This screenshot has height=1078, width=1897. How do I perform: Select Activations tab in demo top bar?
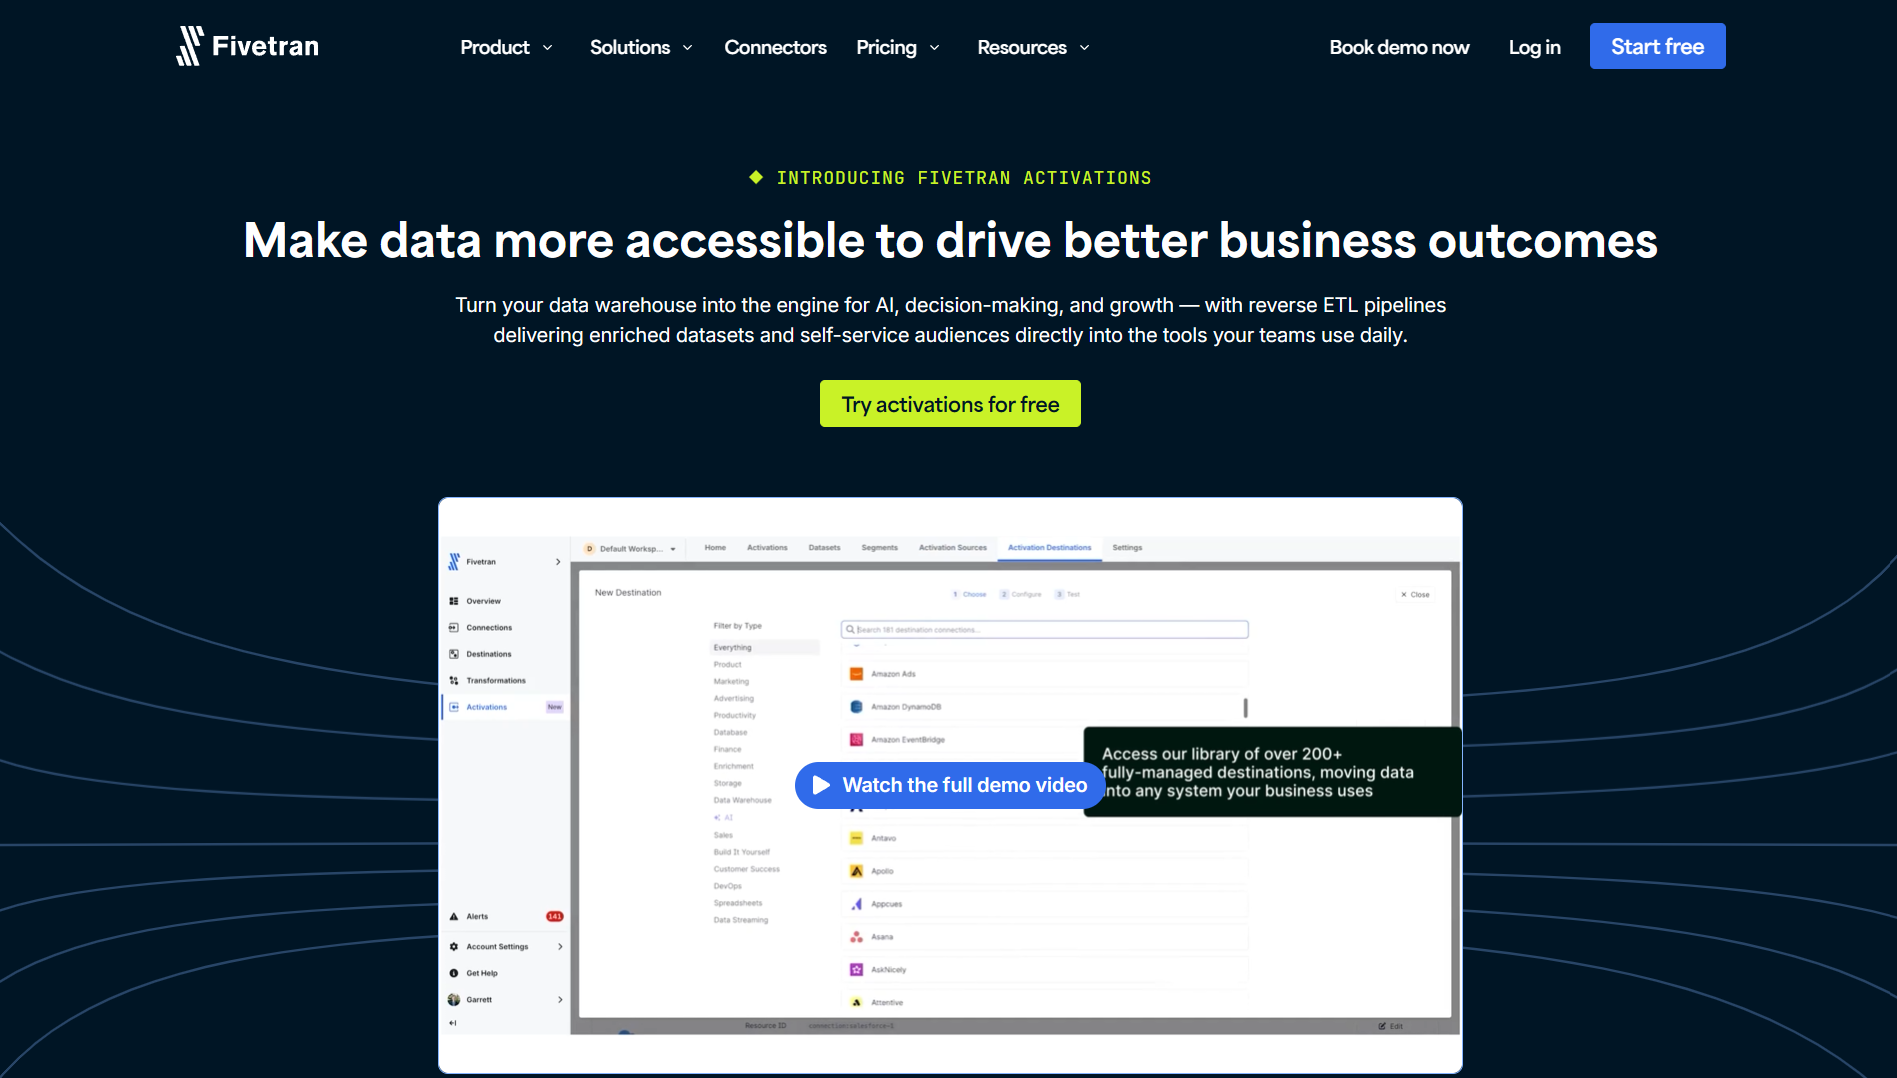coord(767,548)
